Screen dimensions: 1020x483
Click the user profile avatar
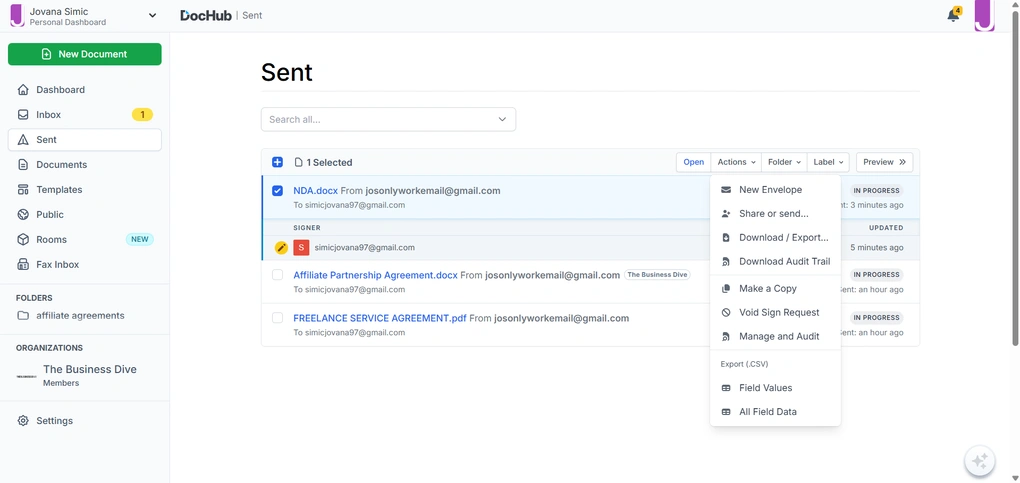point(984,15)
